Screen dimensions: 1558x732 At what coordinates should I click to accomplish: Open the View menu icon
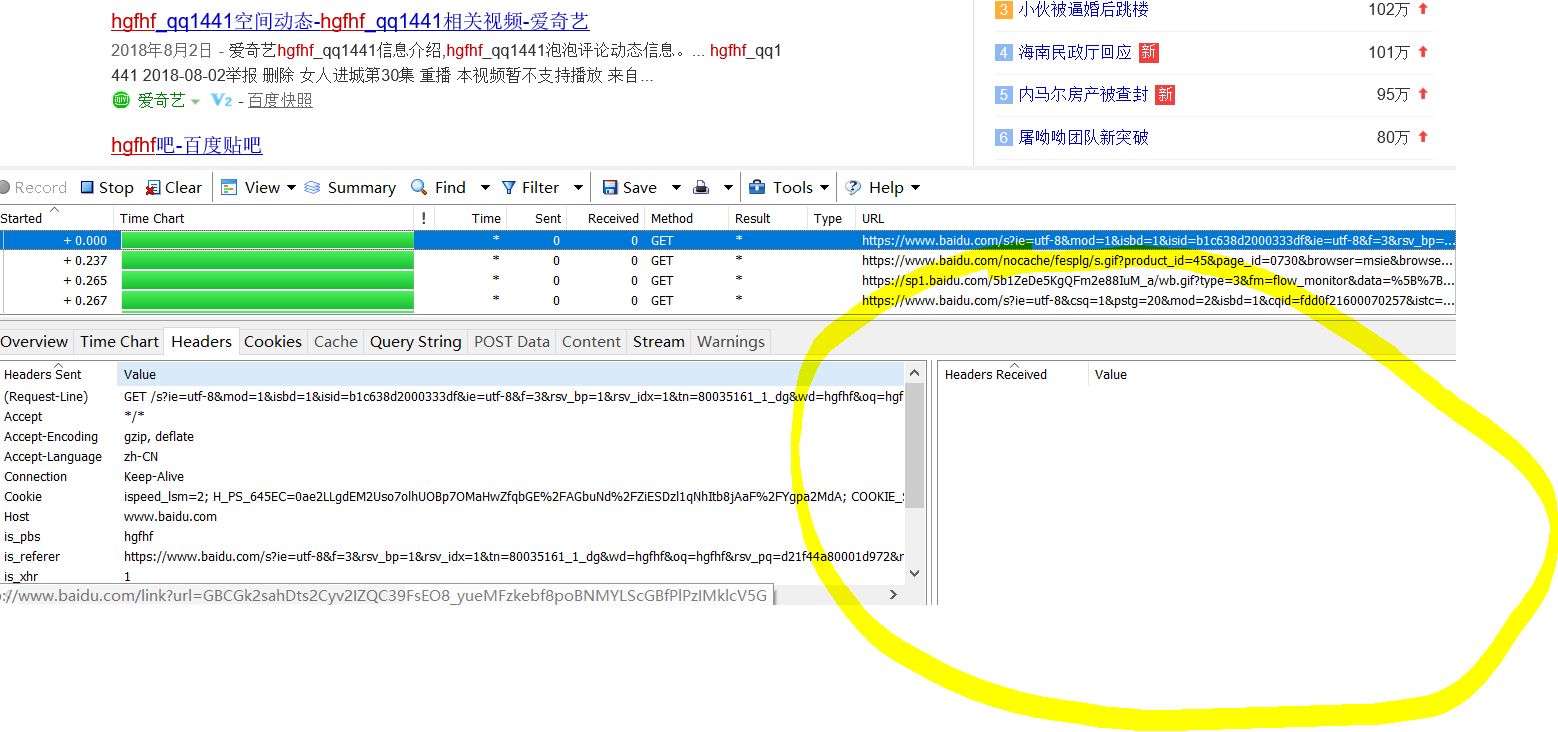(x=229, y=187)
